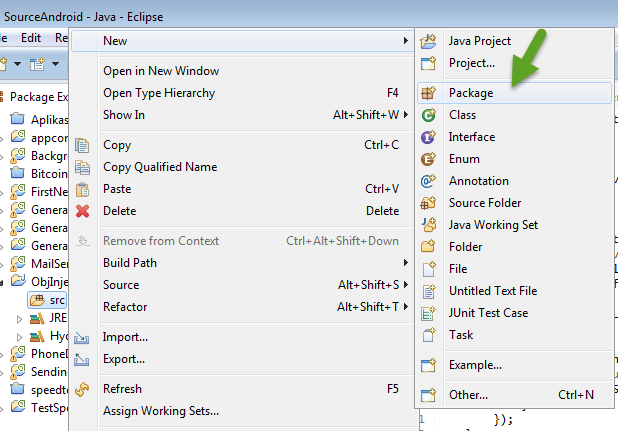Select the Phone project in tree
This screenshot has height=431, width=618.
click(x=39, y=354)
